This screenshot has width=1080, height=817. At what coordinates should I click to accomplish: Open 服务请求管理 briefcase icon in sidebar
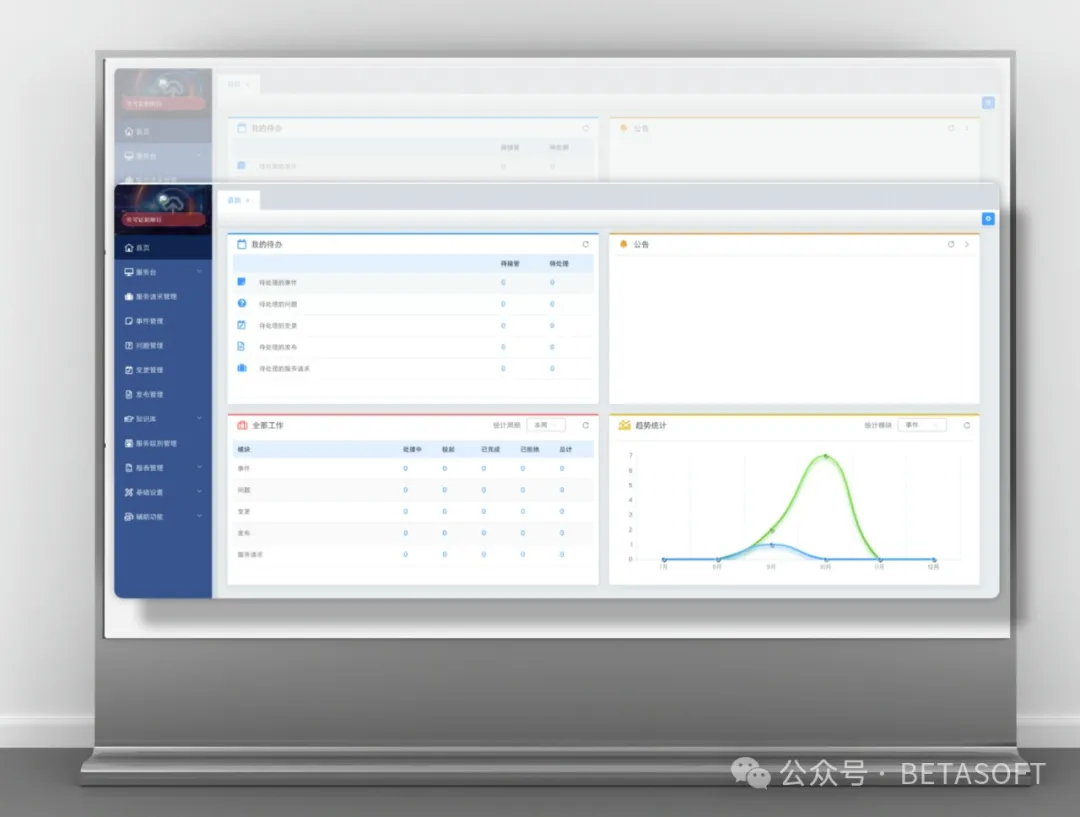pos(129,296)
